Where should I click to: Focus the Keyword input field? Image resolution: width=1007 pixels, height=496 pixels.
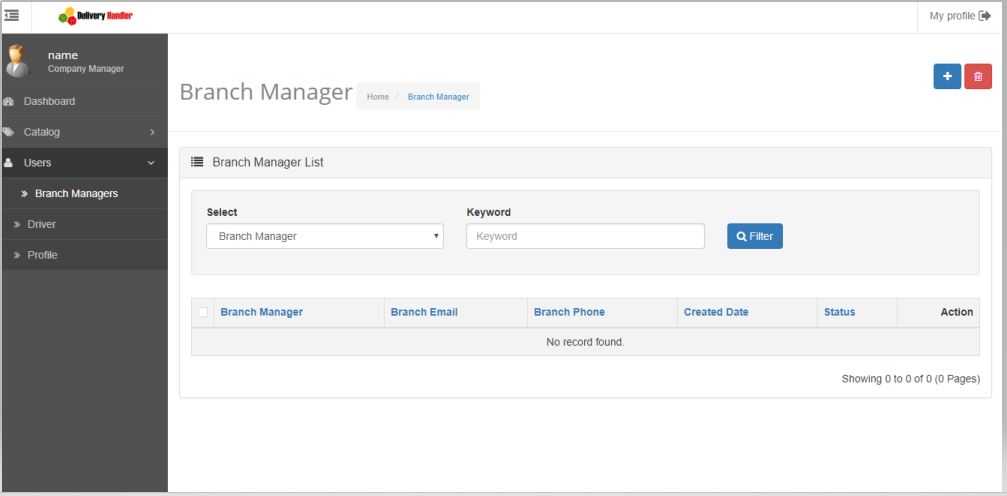pyautogui.click(x=585, y=236)
